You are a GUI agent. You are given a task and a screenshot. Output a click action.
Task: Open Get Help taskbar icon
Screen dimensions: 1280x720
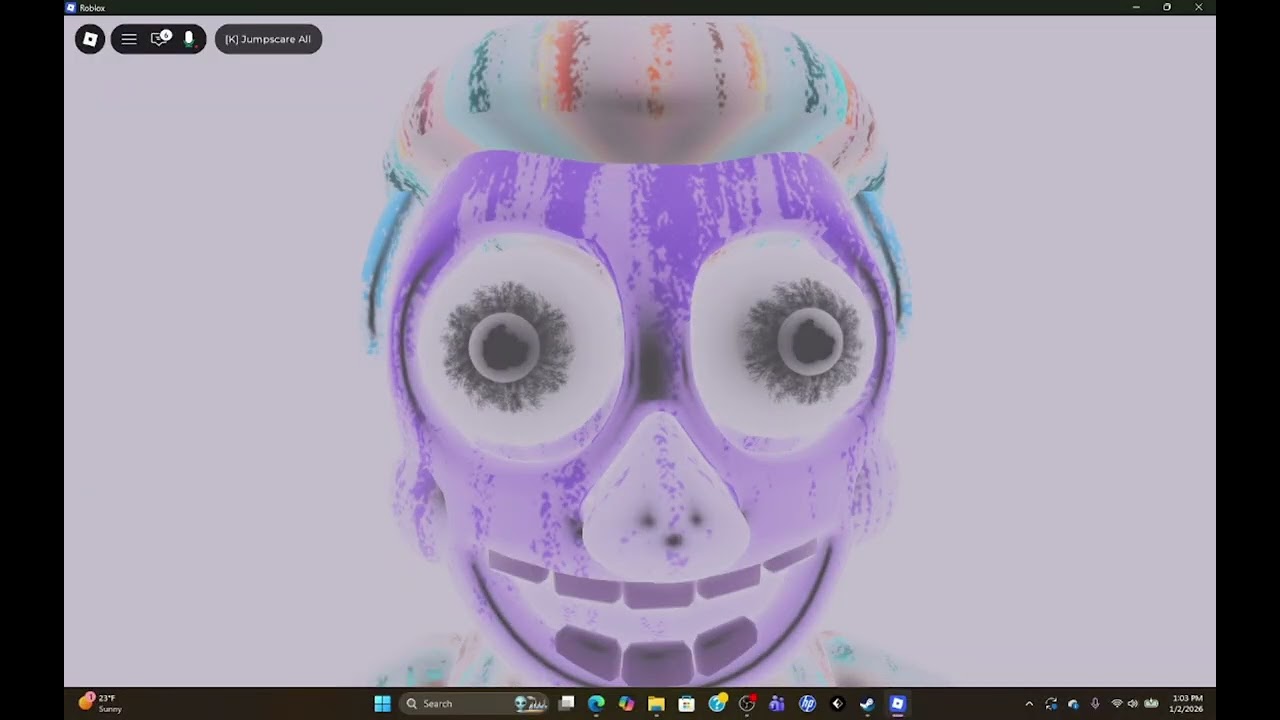click(717, 704)
